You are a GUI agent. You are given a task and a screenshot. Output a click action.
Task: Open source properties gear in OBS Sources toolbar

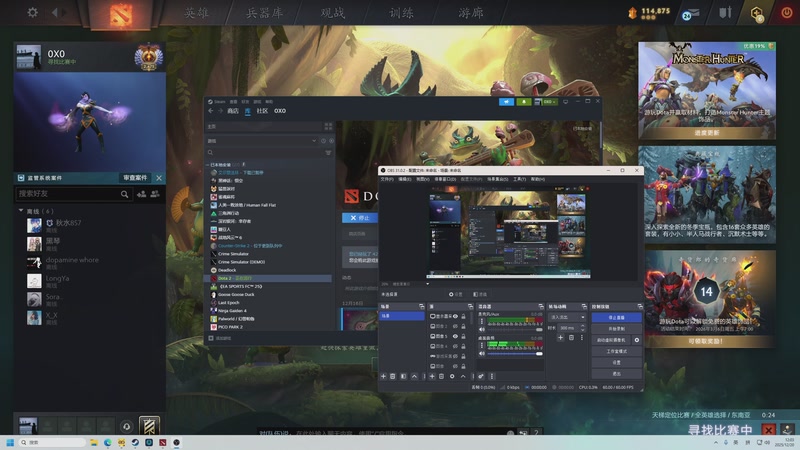(x=452, y=376)
